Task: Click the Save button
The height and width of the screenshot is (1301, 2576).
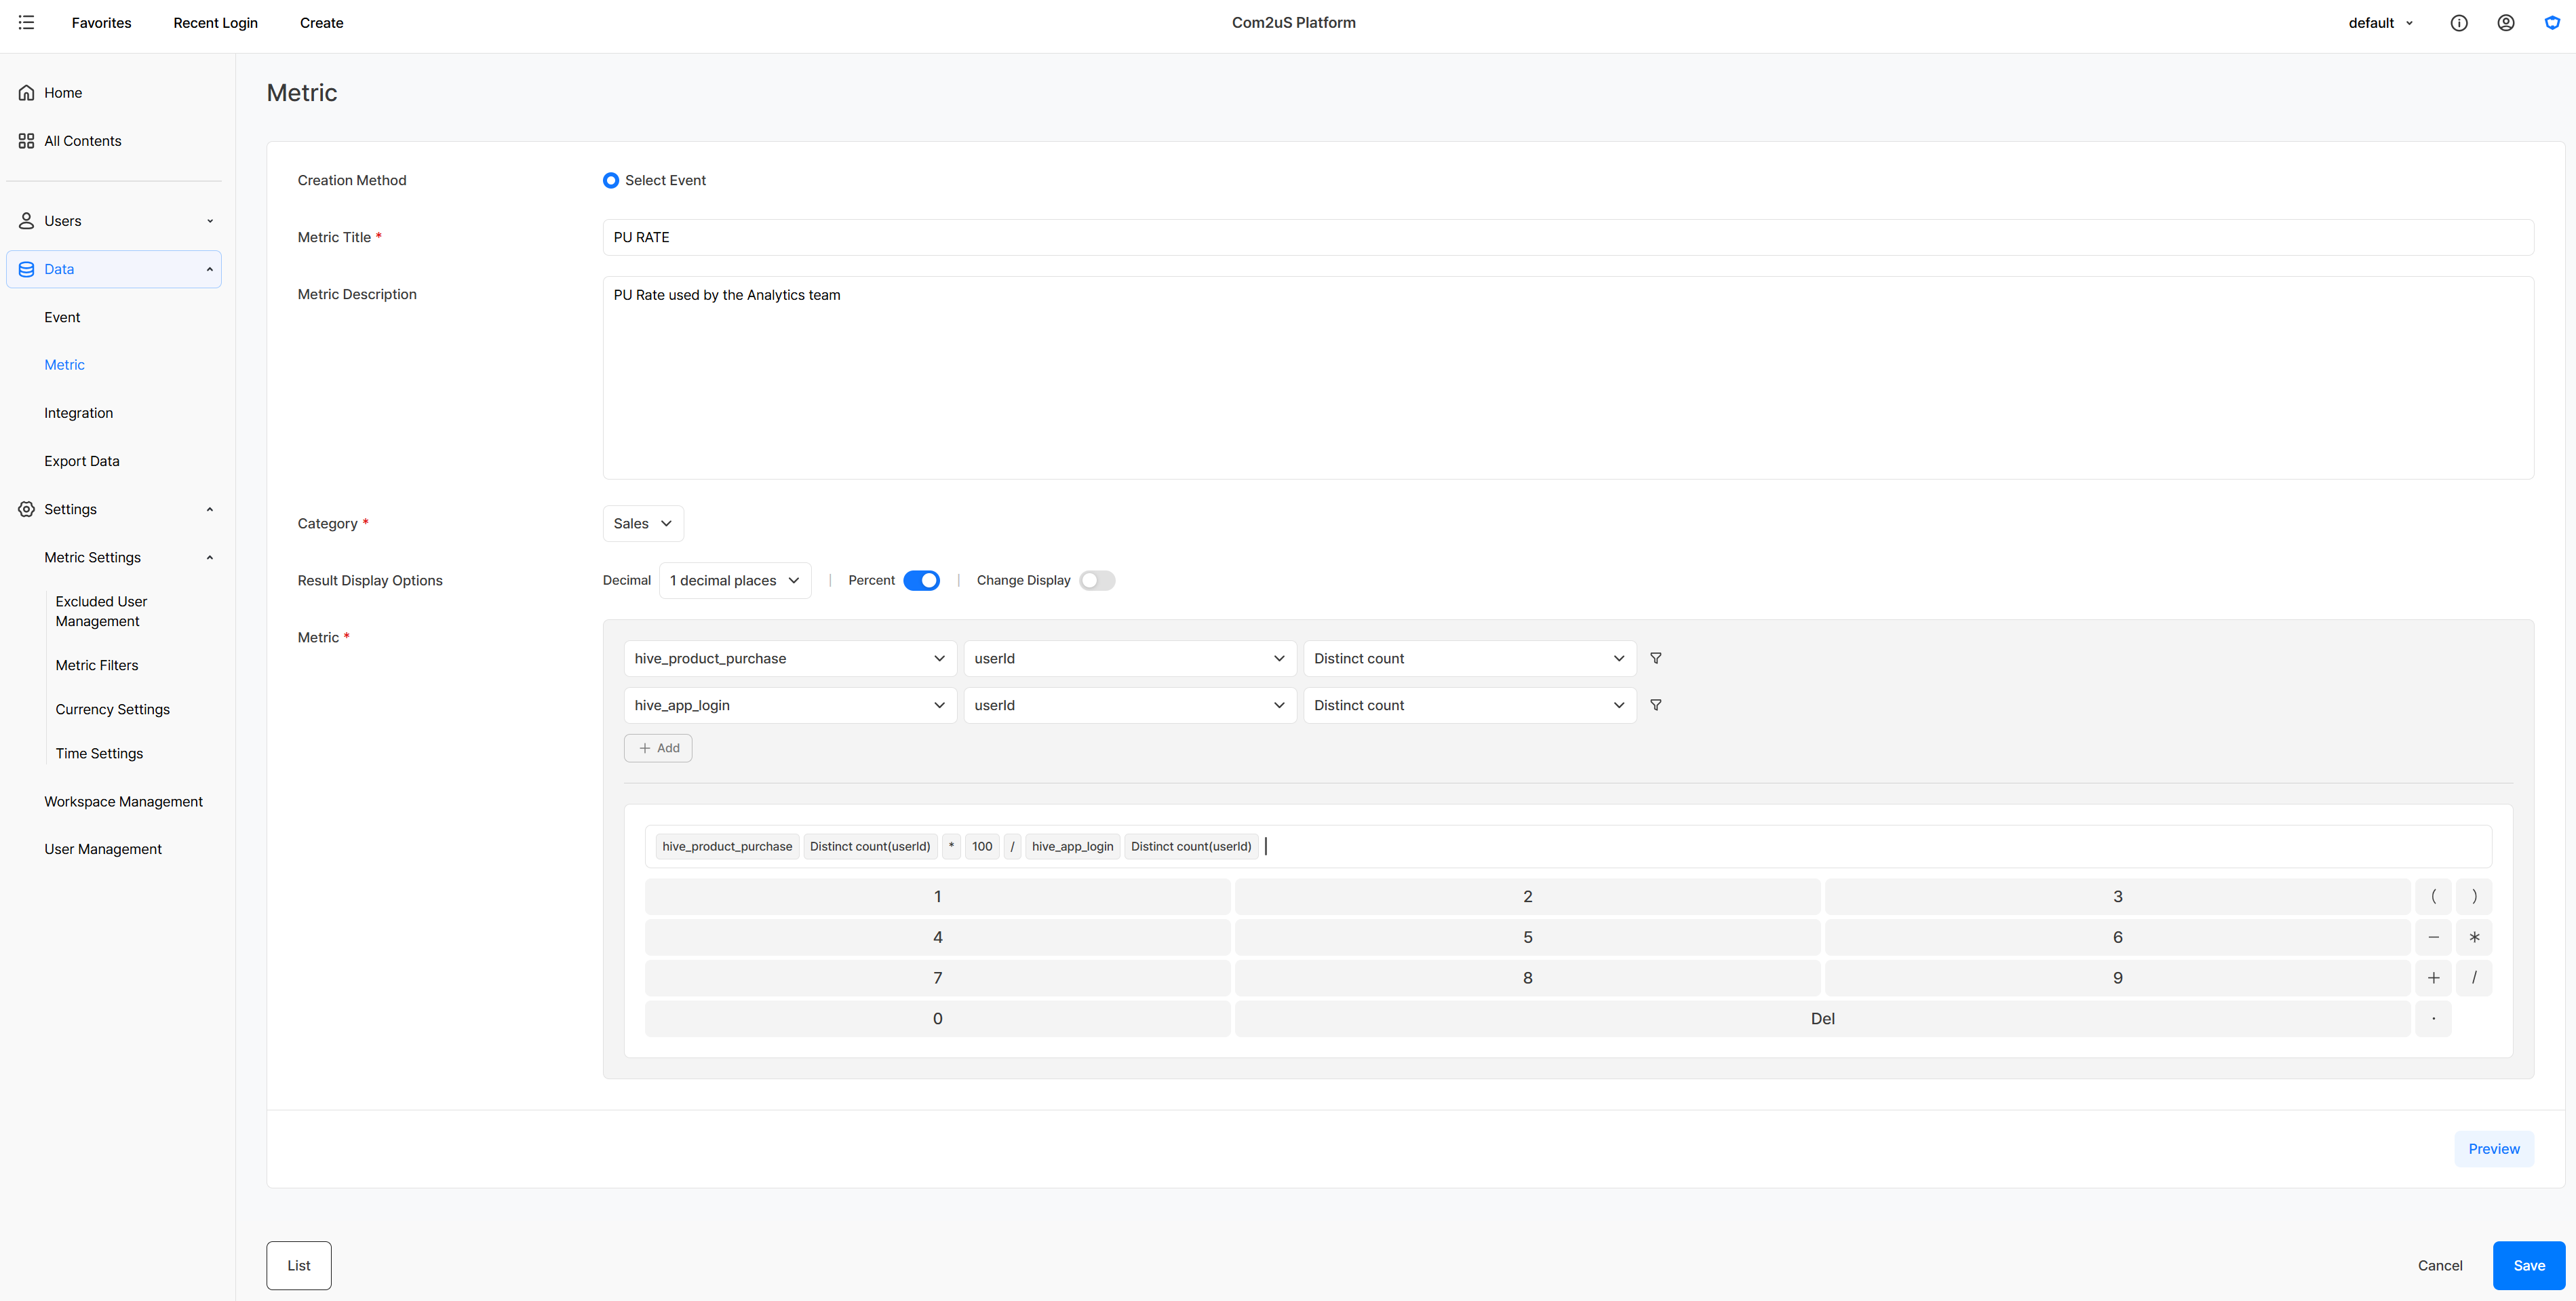Action: [x=2529, y=1265]
